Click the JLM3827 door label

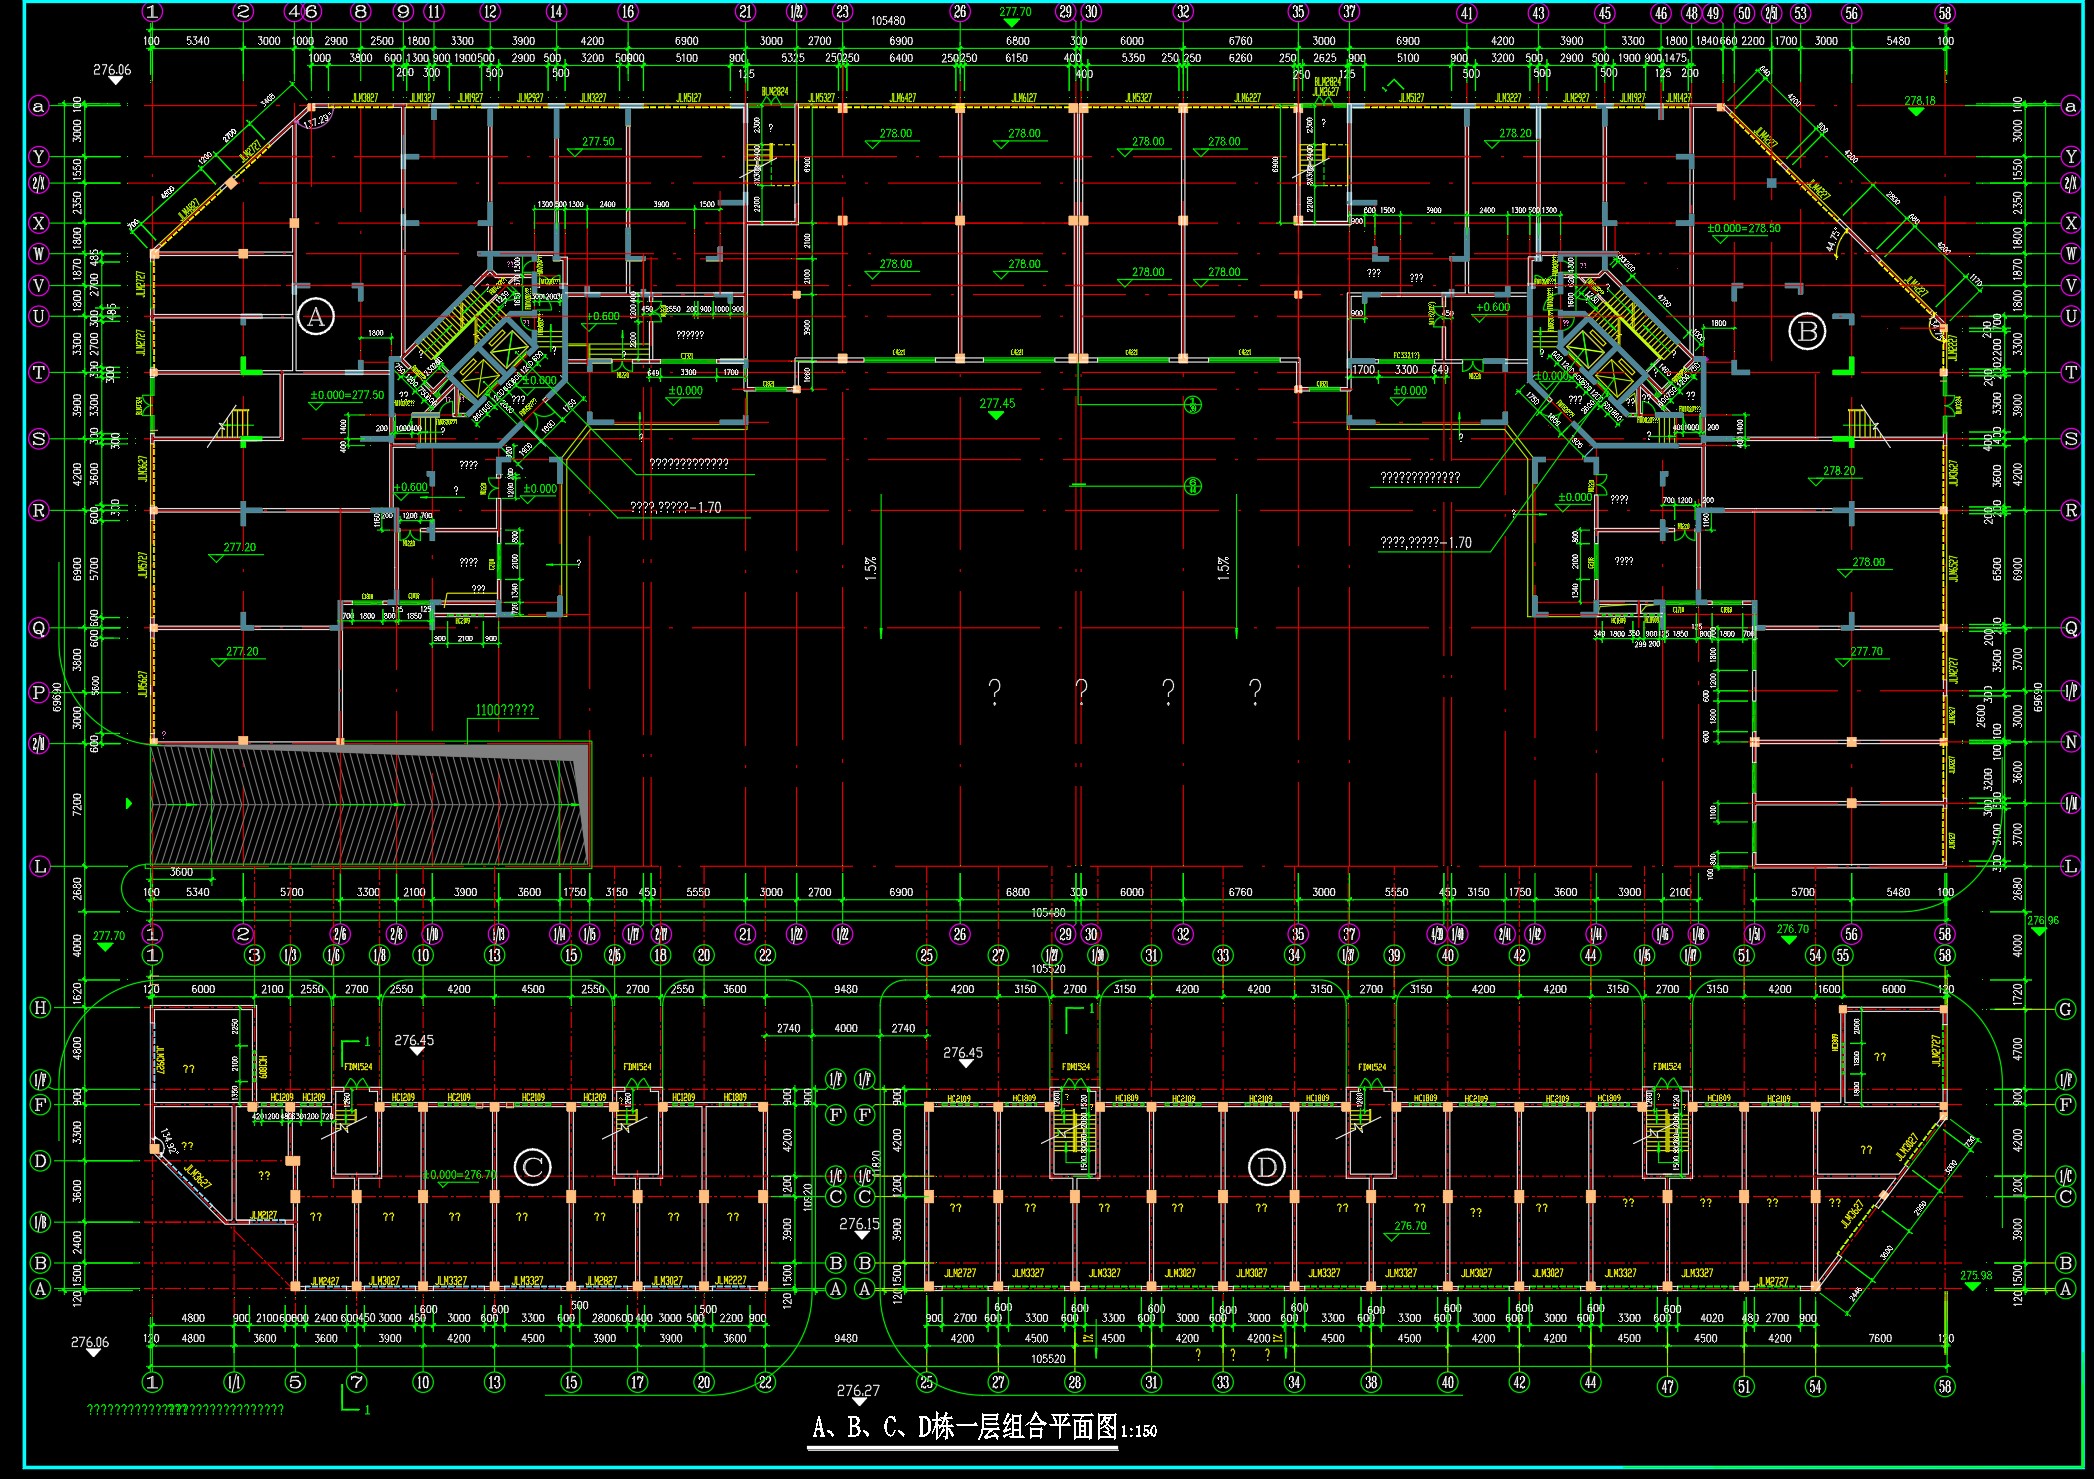coord(365,98)
